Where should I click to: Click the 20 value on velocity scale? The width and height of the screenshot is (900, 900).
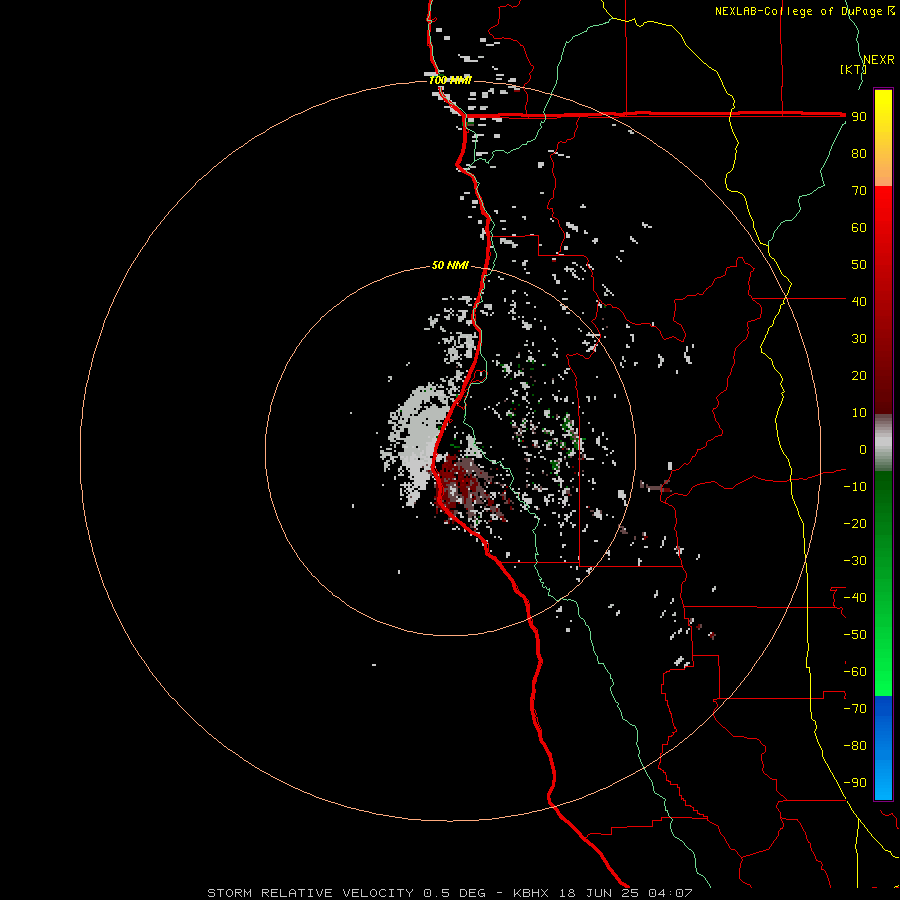click(859, 375)
